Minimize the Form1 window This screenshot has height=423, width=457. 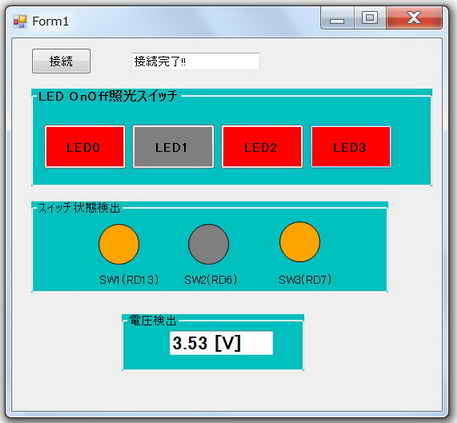[x=337, y=18]
